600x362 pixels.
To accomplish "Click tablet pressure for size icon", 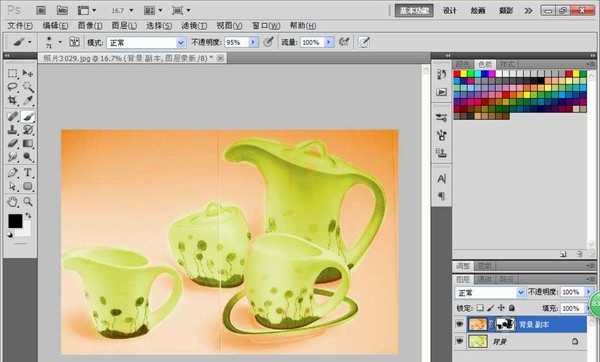I will [364, 42].
